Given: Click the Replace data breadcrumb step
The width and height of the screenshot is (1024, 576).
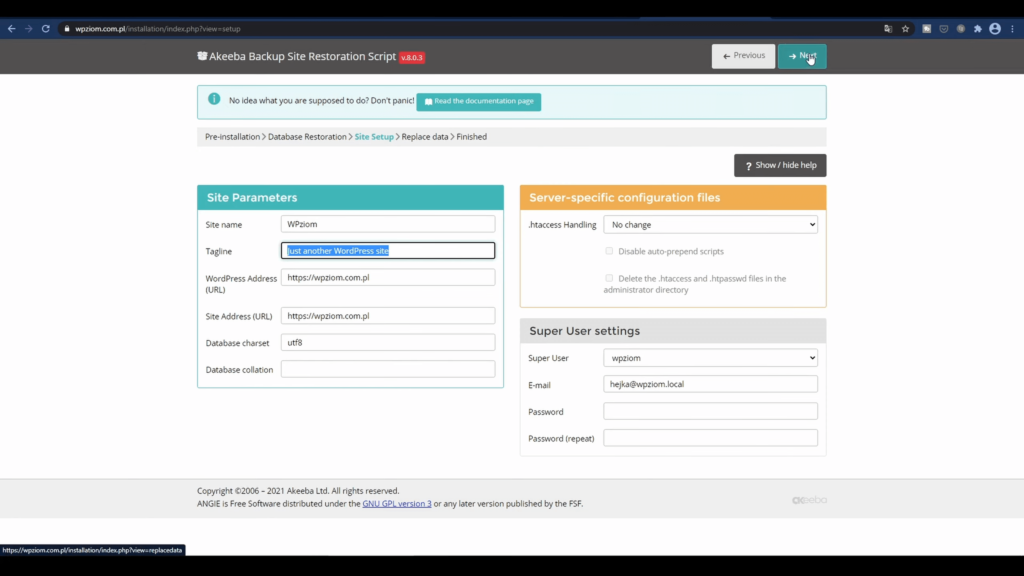Looking at the screenshot, I should coord(424,137).
